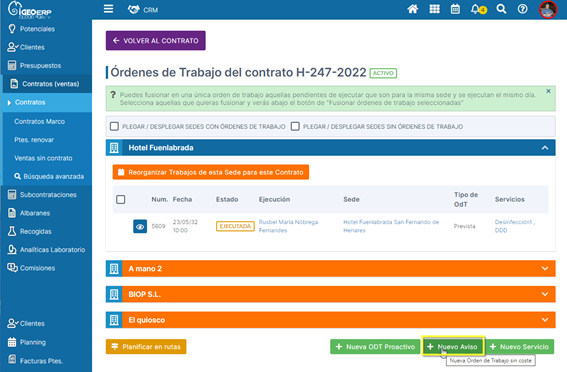Open Contratos Marco in the sidebar

[39, 121]
